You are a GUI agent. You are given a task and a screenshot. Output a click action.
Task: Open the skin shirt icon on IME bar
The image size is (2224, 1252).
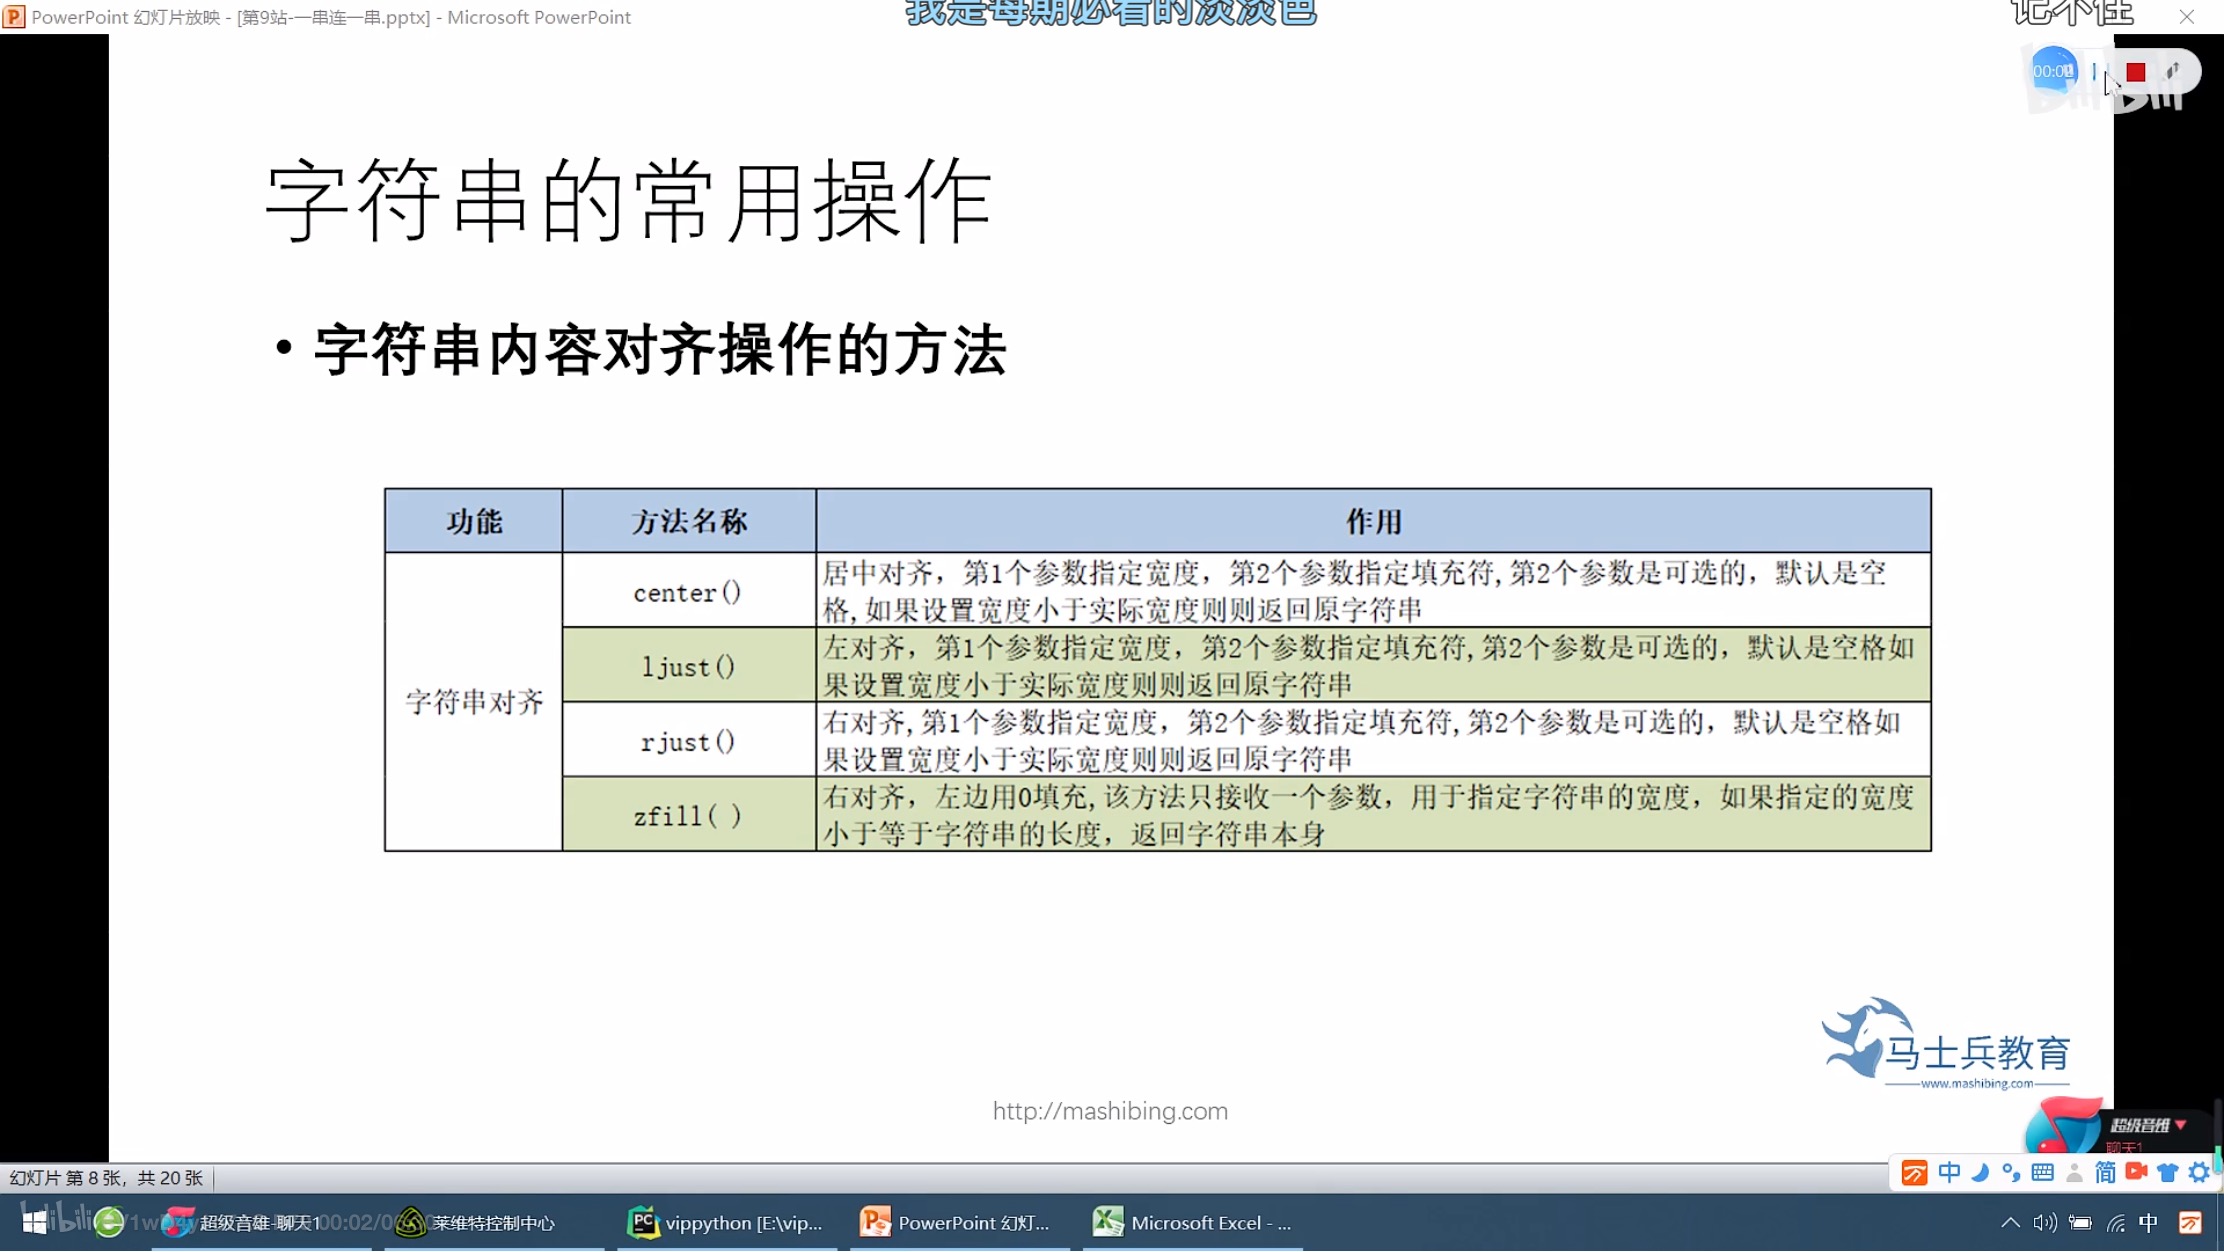(2167, 1173)
